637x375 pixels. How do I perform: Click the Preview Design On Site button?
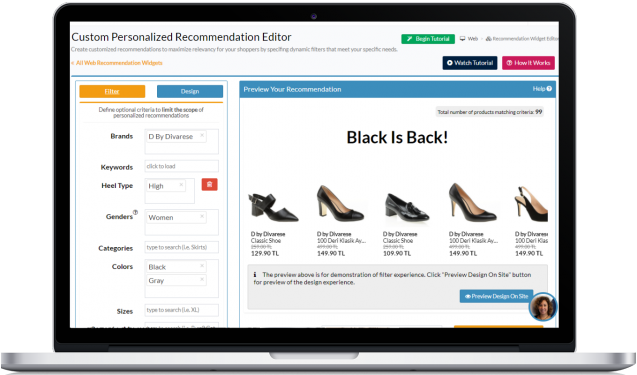click(x=496, y=296)
